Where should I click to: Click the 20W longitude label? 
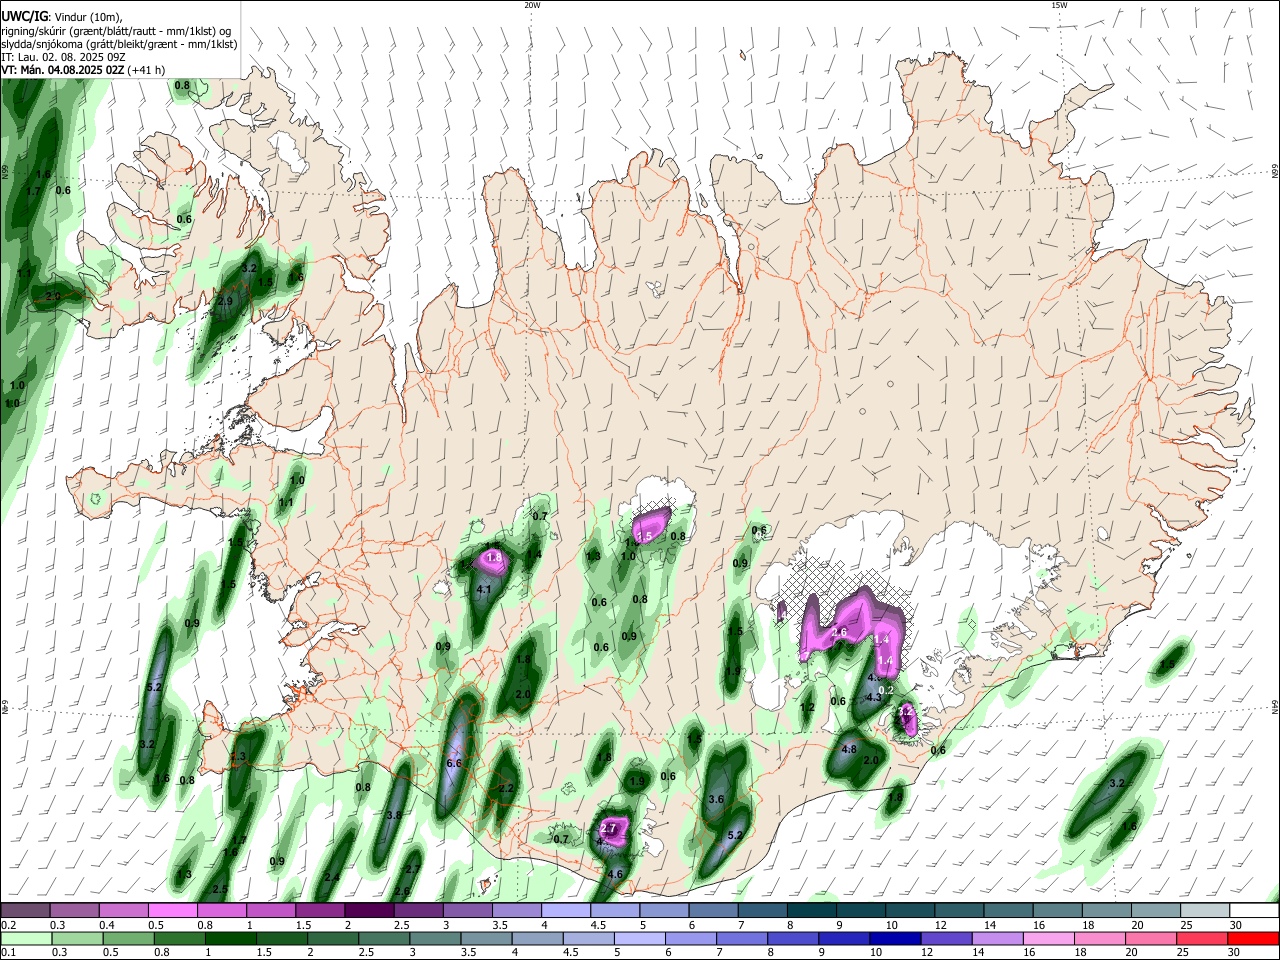click(532, 5)
